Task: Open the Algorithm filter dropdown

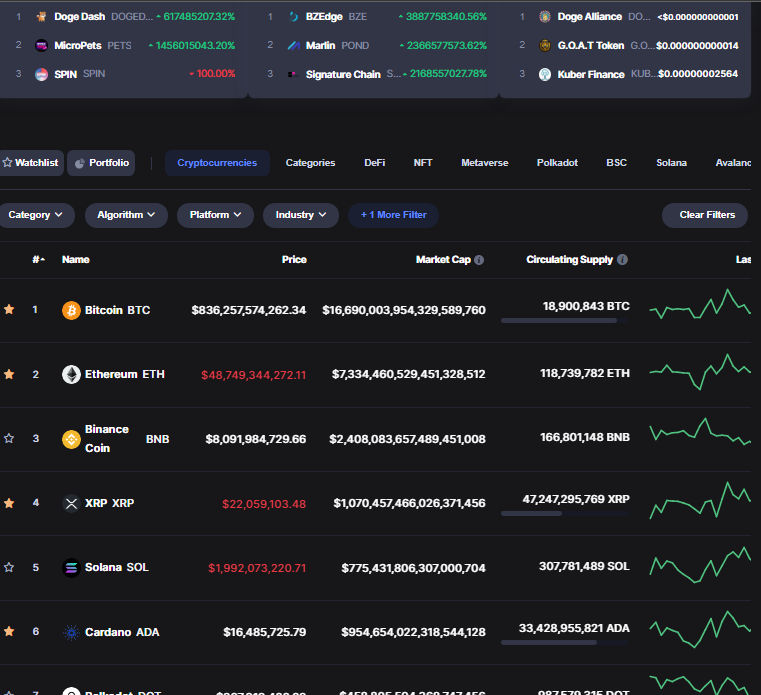Action: (x=126, y=215)
